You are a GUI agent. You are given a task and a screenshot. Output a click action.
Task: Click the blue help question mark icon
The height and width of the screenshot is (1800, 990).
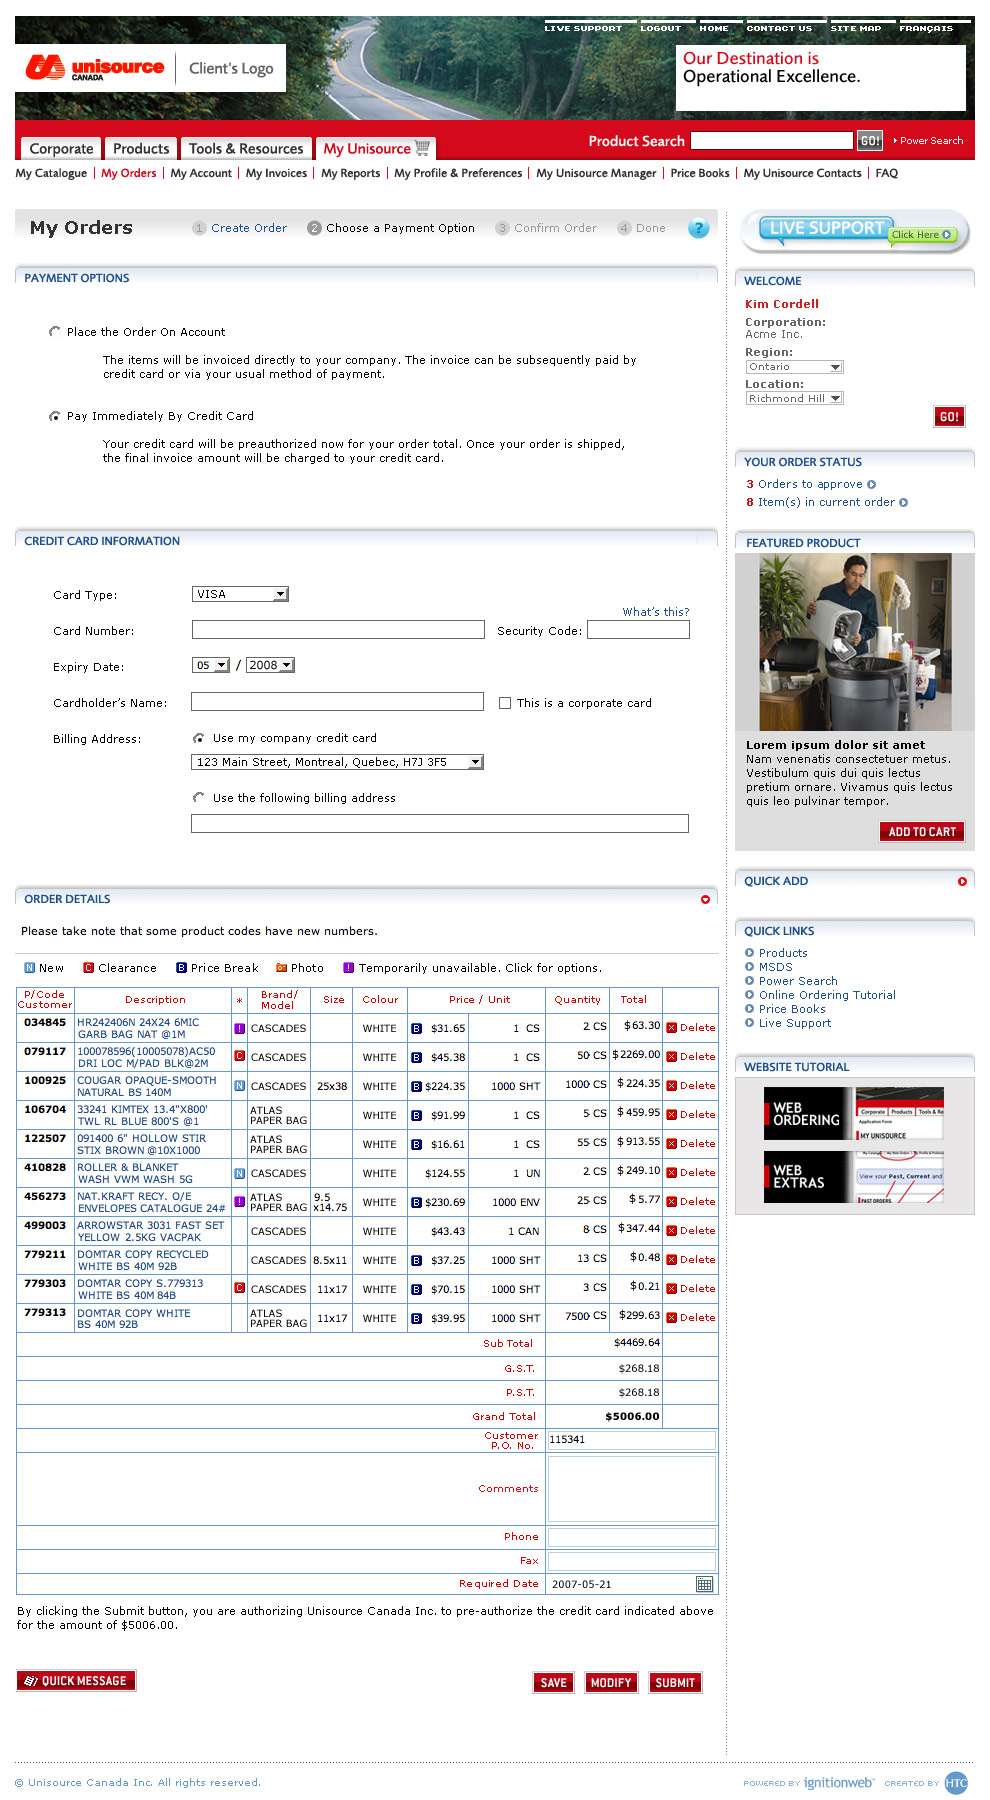pyautogui.click(x=698, y=228)
